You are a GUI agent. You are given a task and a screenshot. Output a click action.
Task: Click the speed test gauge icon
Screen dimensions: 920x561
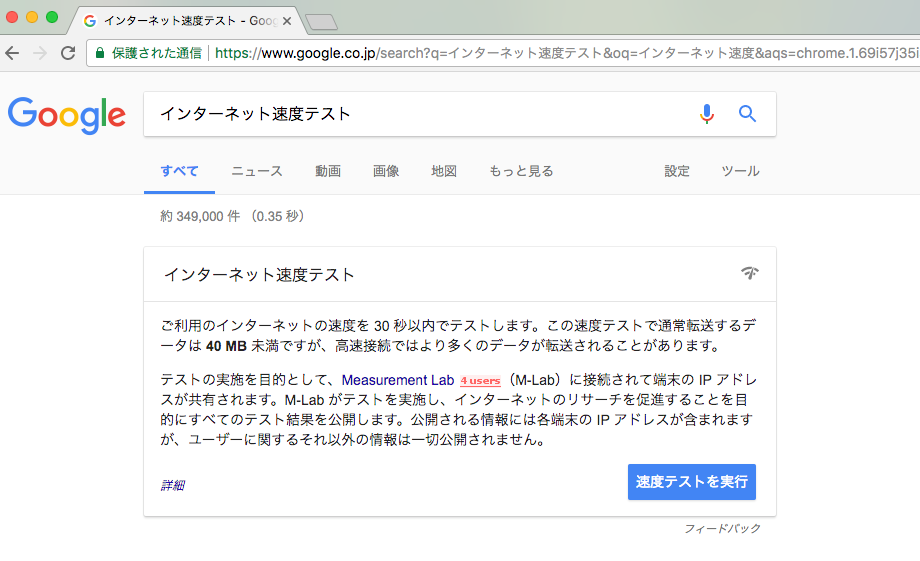pos(749,273)
